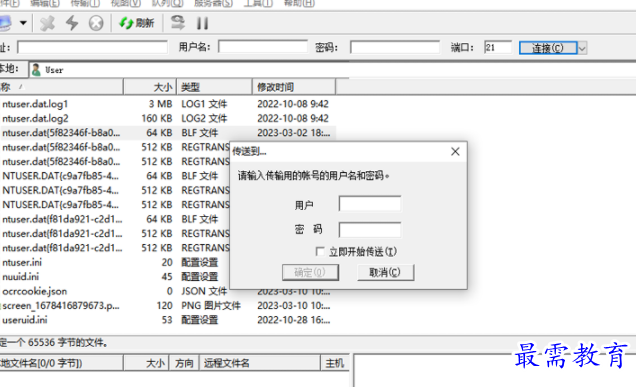
Task: Click the host address input field
Action: [92, 47]
